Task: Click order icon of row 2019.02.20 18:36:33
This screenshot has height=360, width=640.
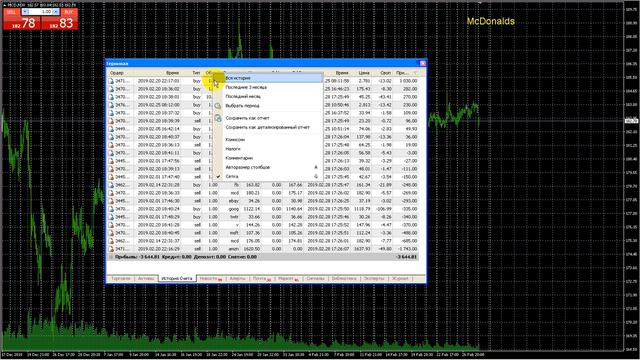Action: tap(111, 193)
